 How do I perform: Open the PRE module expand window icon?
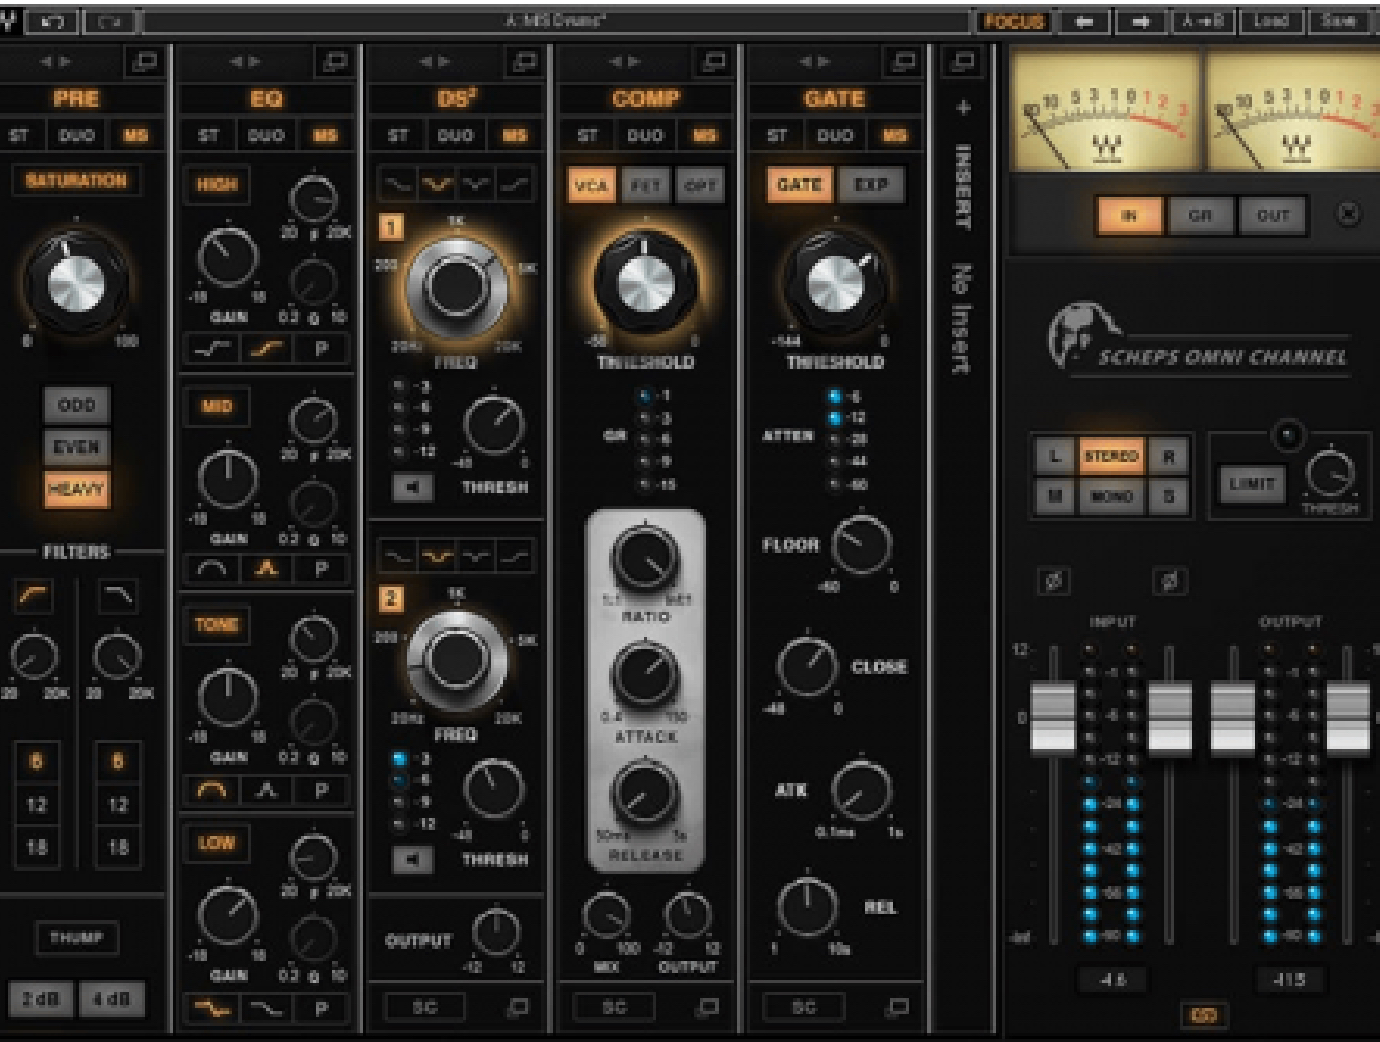point(144,62)
